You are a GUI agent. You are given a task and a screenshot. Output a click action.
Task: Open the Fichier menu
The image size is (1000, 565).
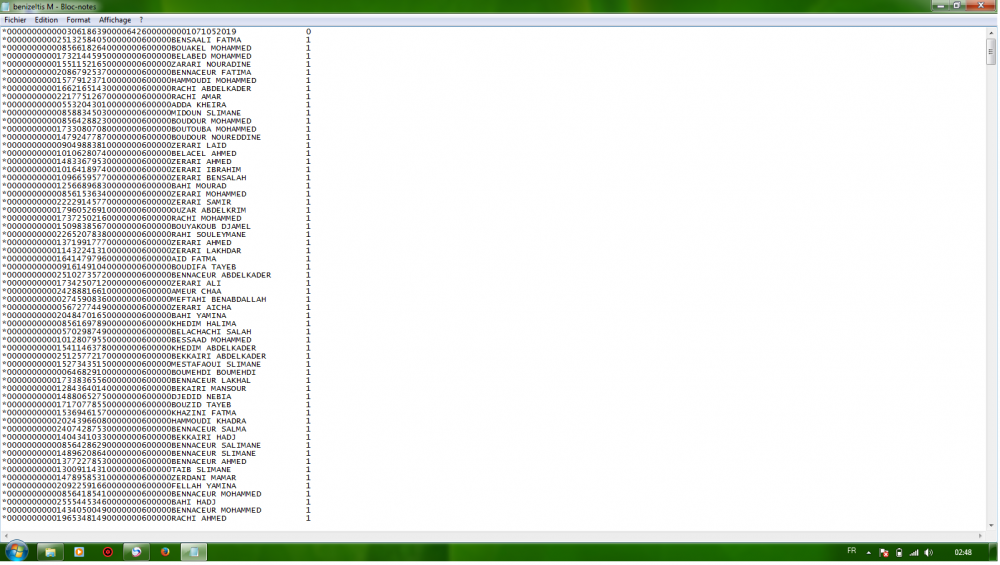[15, 20]
